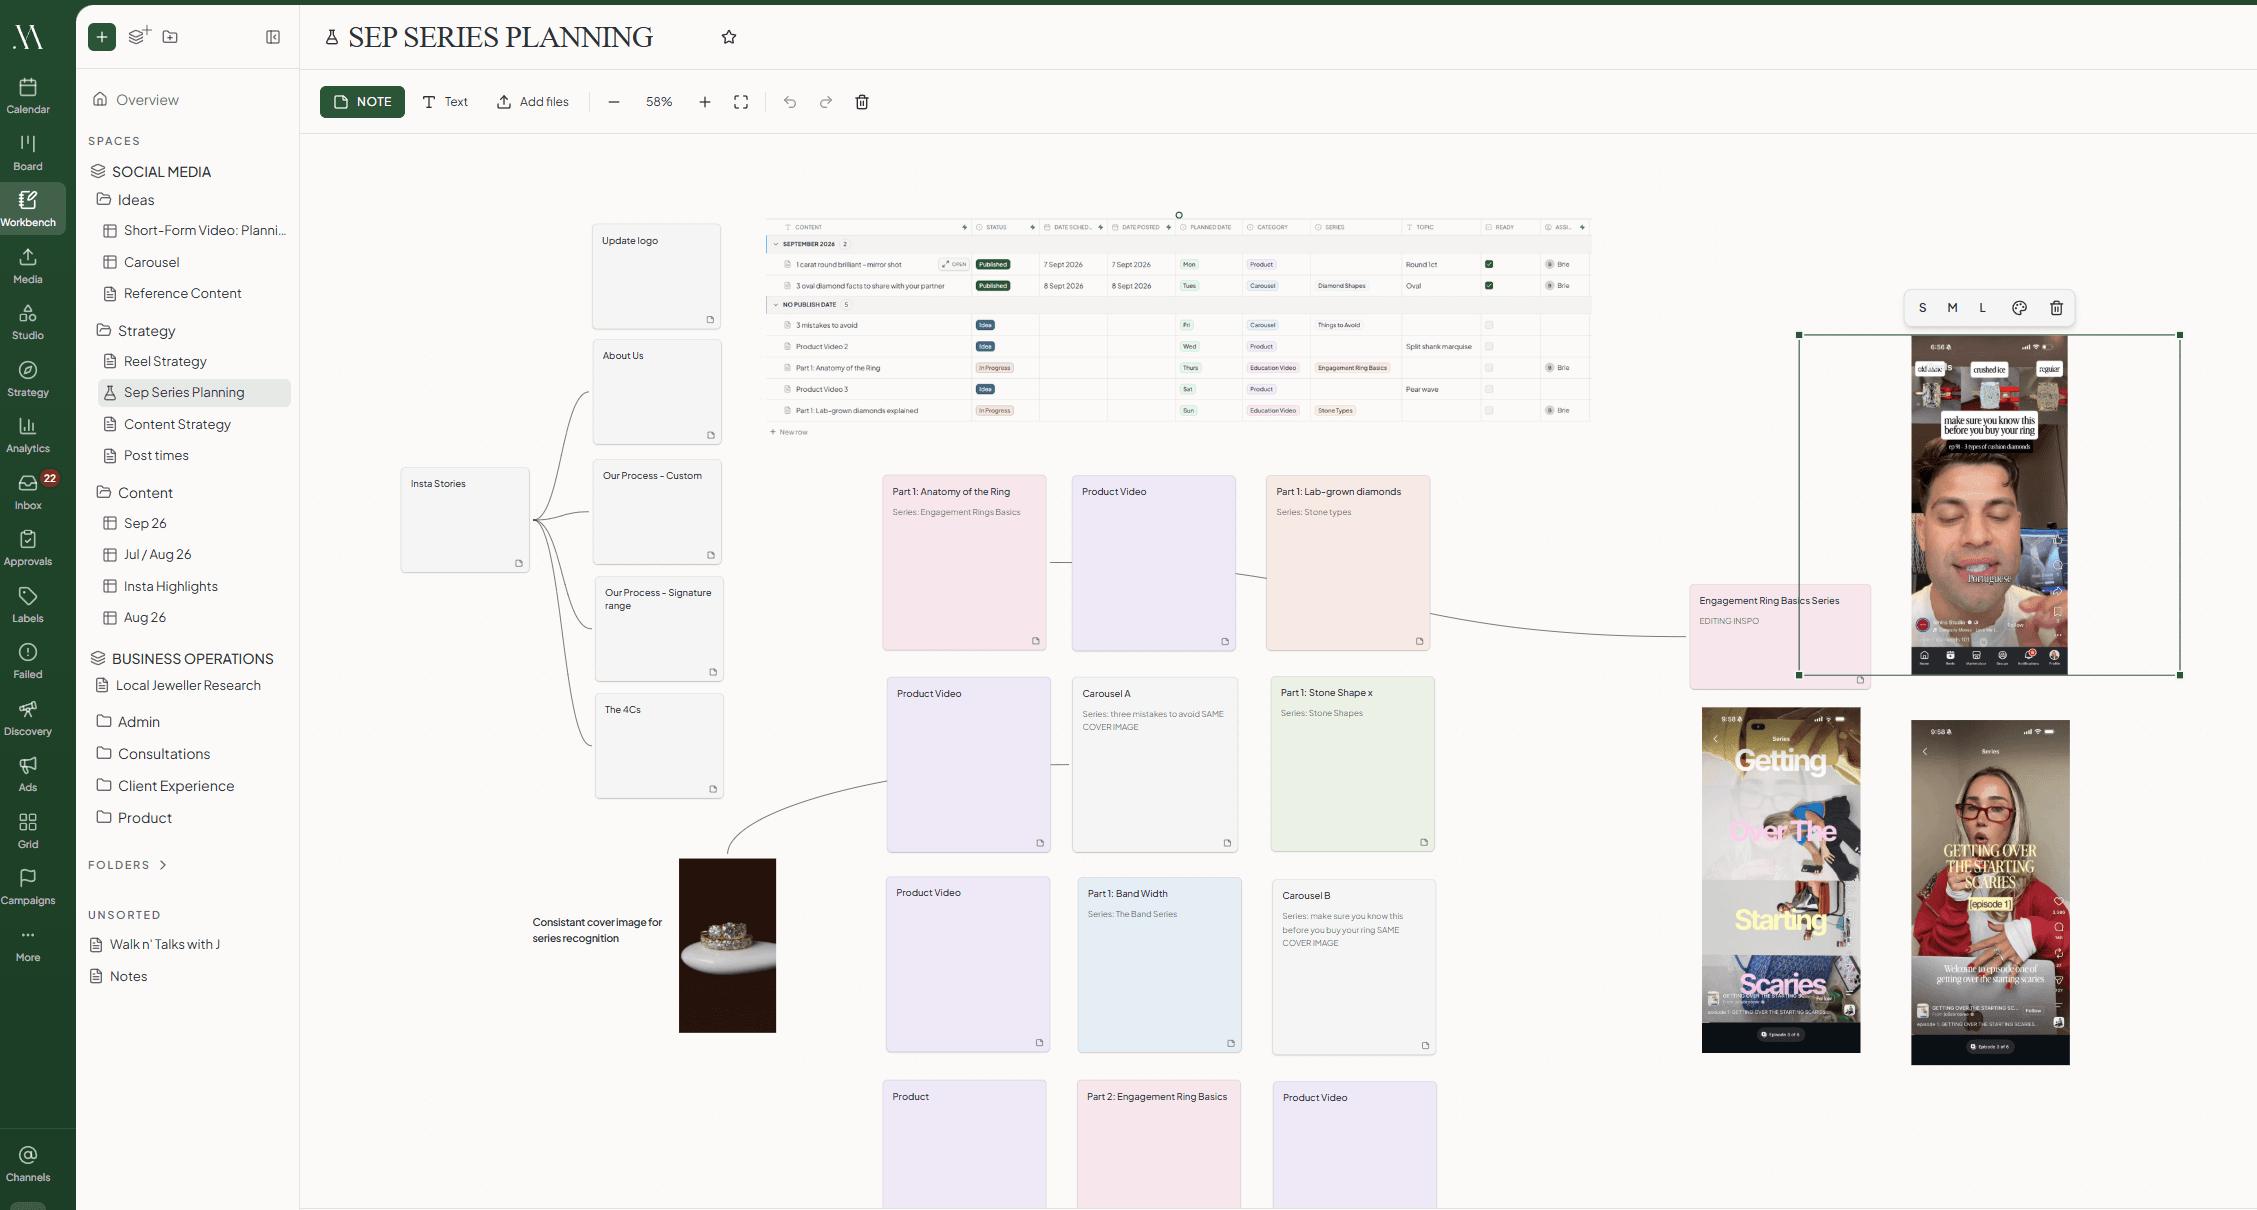Image resolution: width=2257 pixels, height=1210 pixels.
Task: Collapse the sidebar panel
Action: [273, 37]
